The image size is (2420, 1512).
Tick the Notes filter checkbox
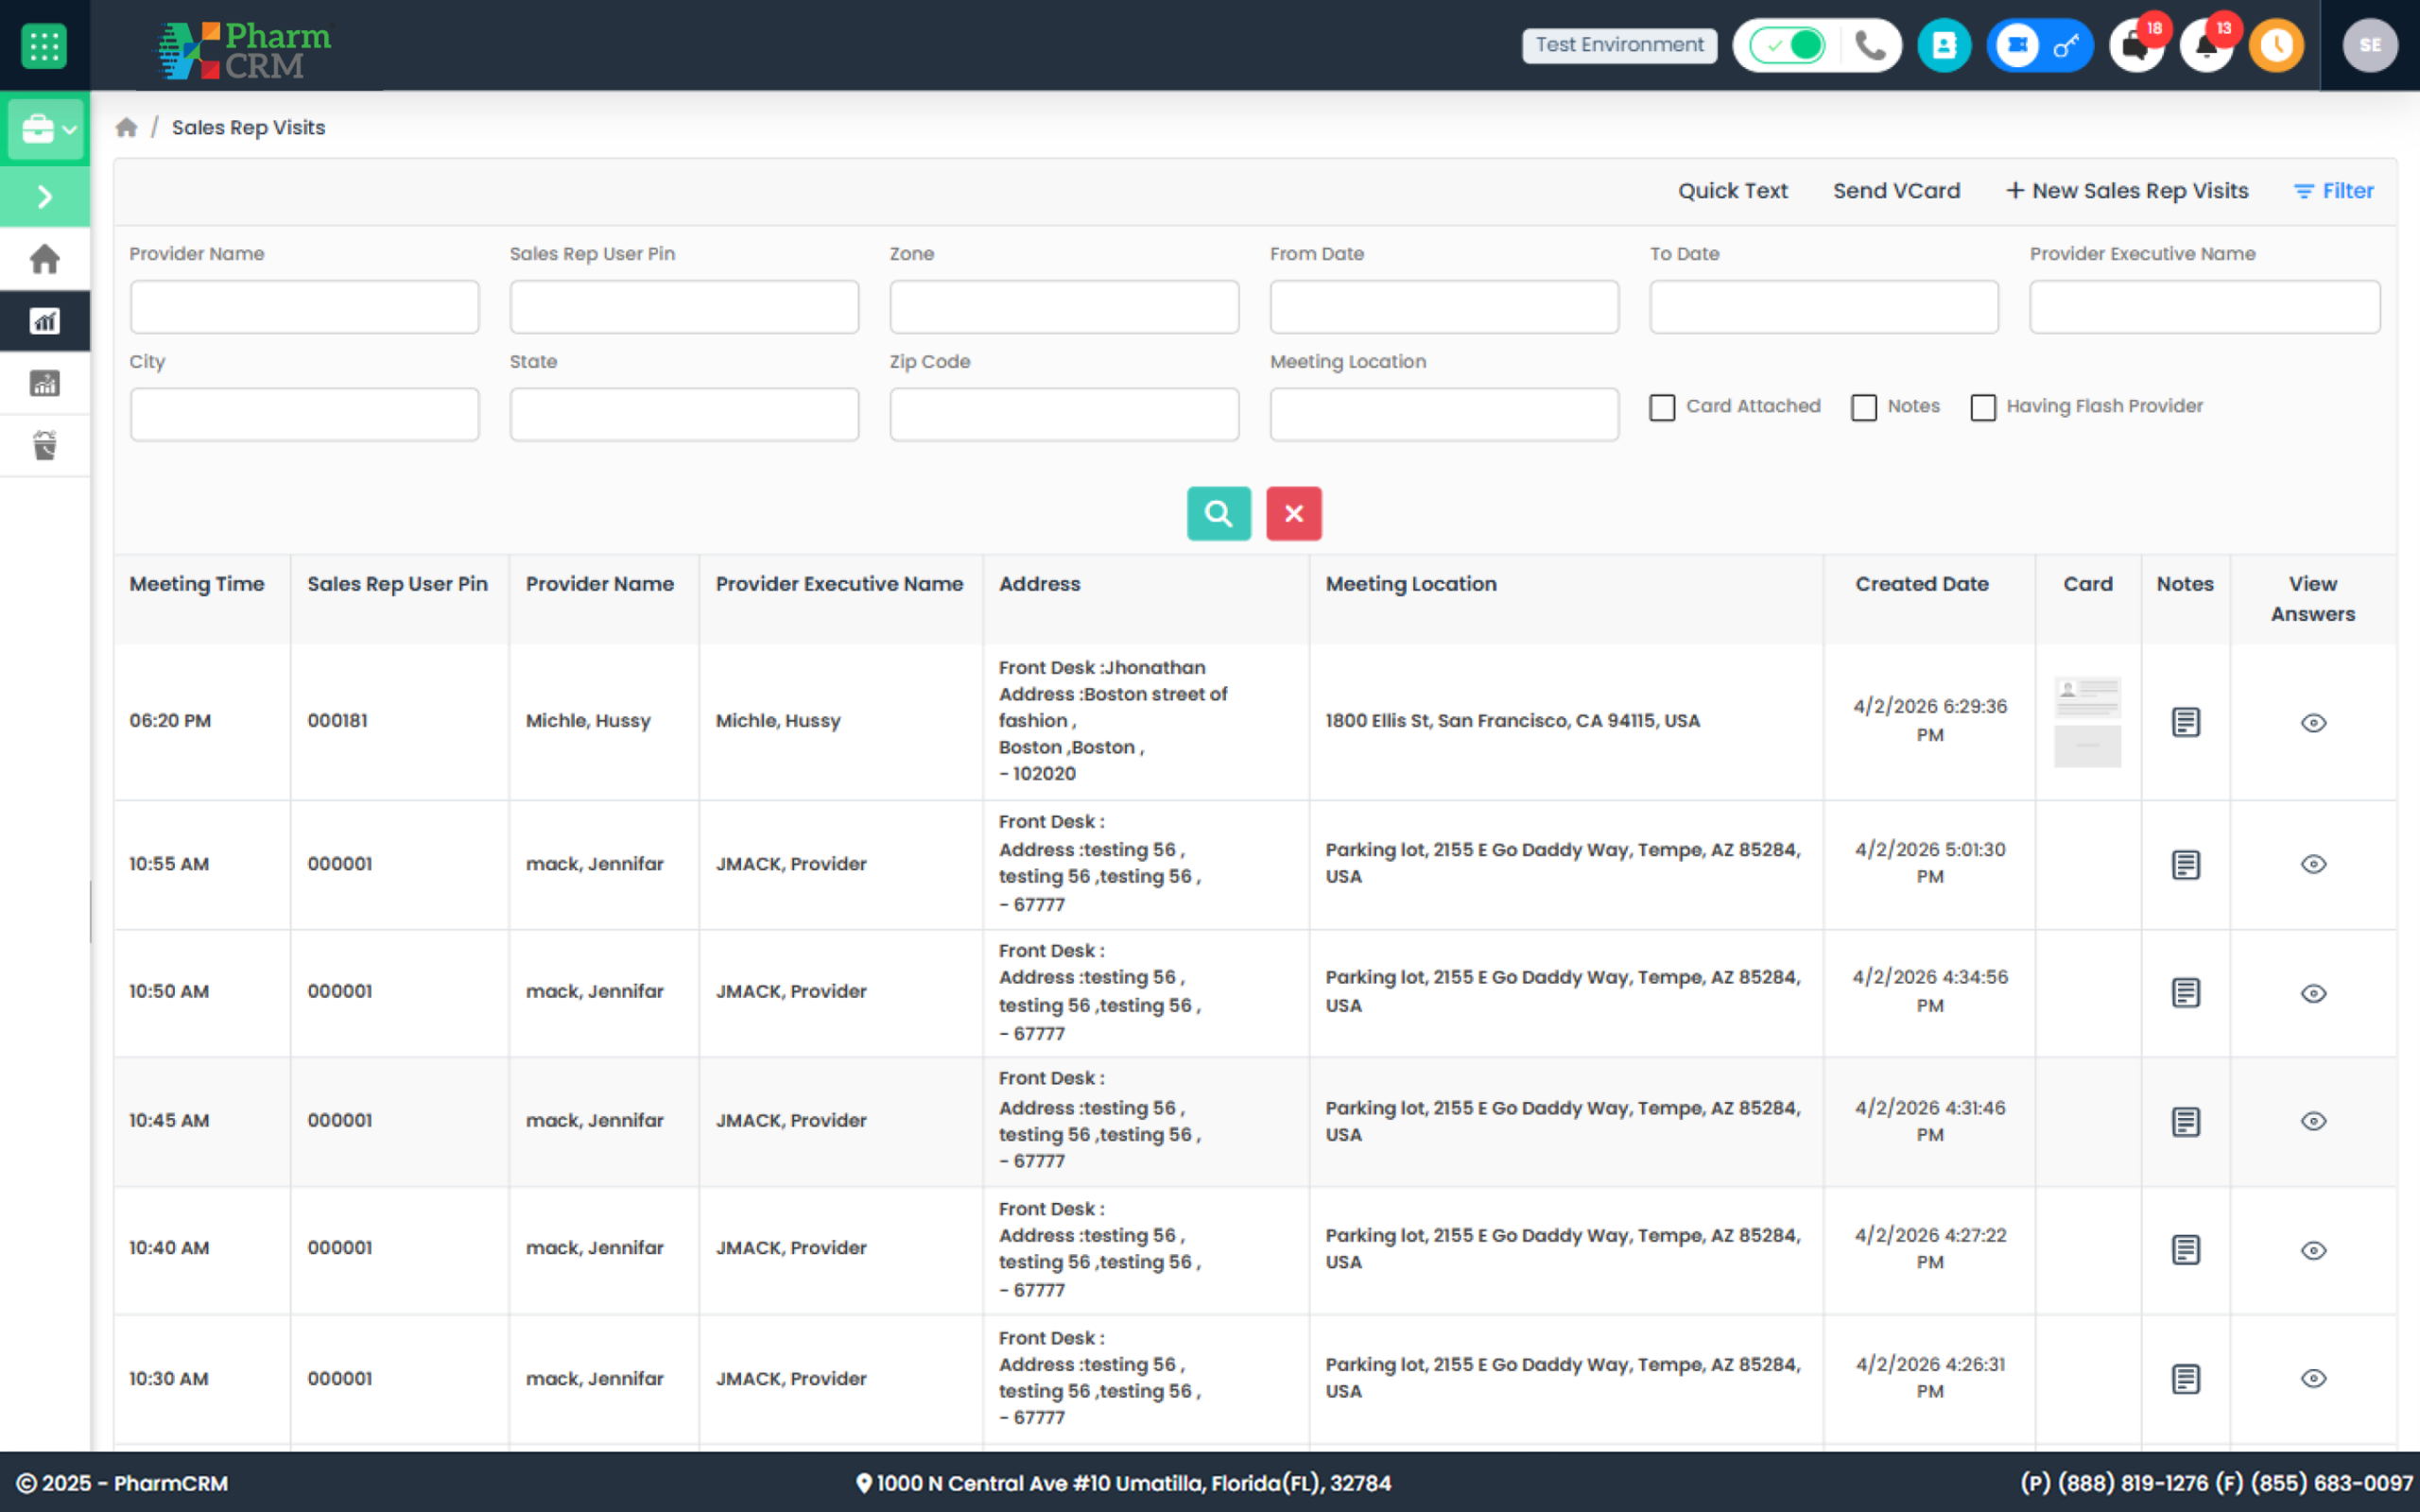pyautogui.click(x=1863, y=407)
